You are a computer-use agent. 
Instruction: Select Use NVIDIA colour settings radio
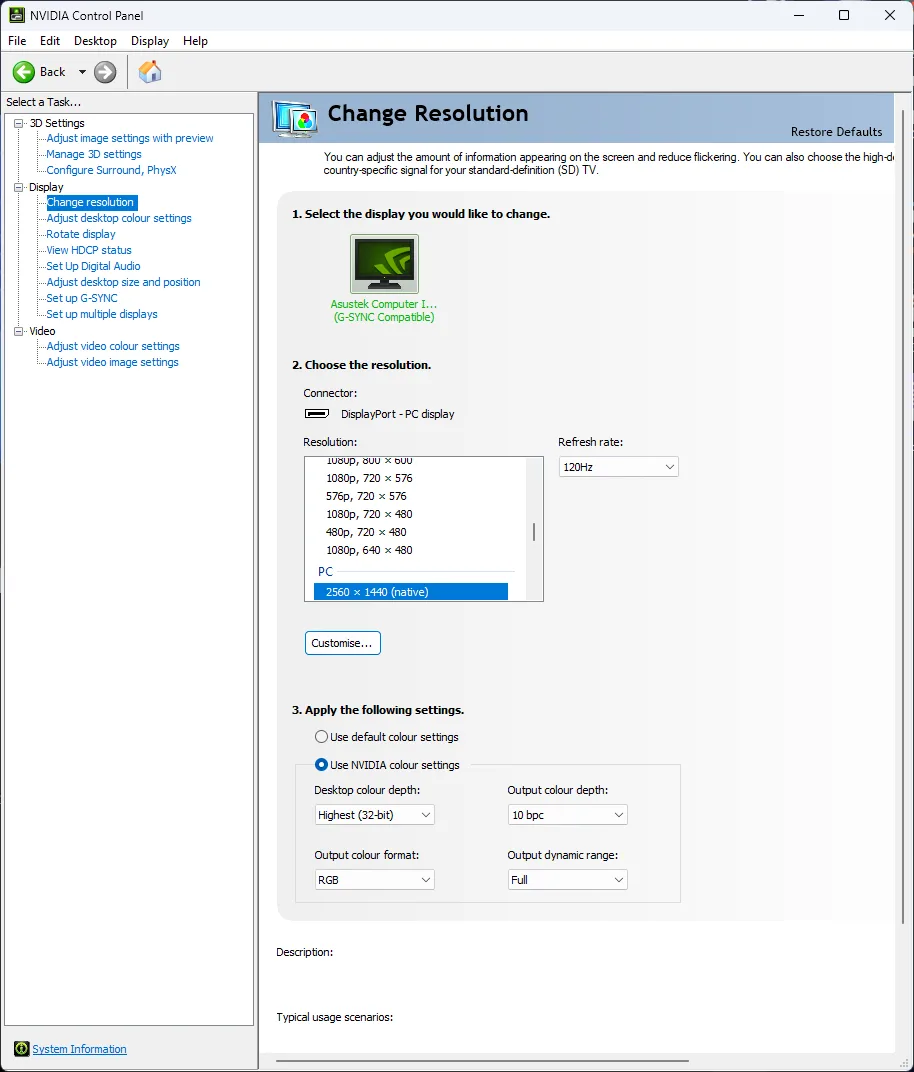(x=321, y=764)
